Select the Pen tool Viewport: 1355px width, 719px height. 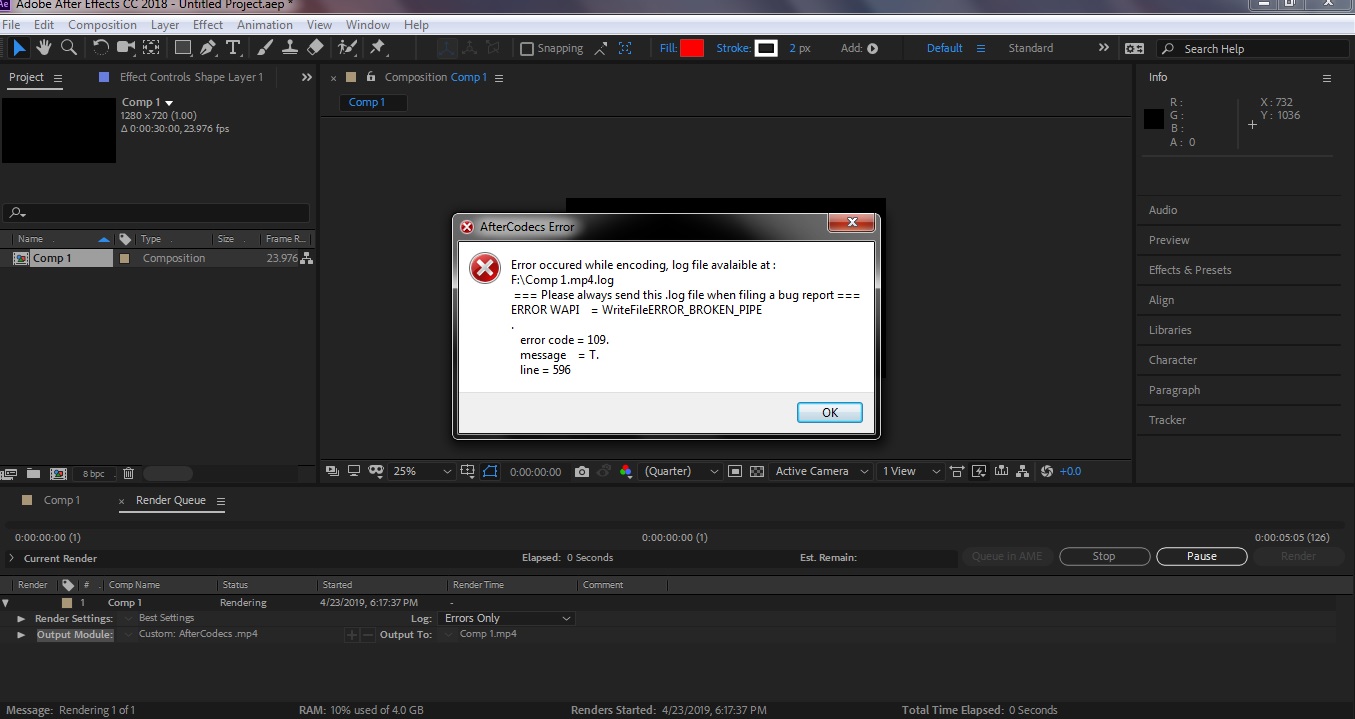click(x=208, y=47)
